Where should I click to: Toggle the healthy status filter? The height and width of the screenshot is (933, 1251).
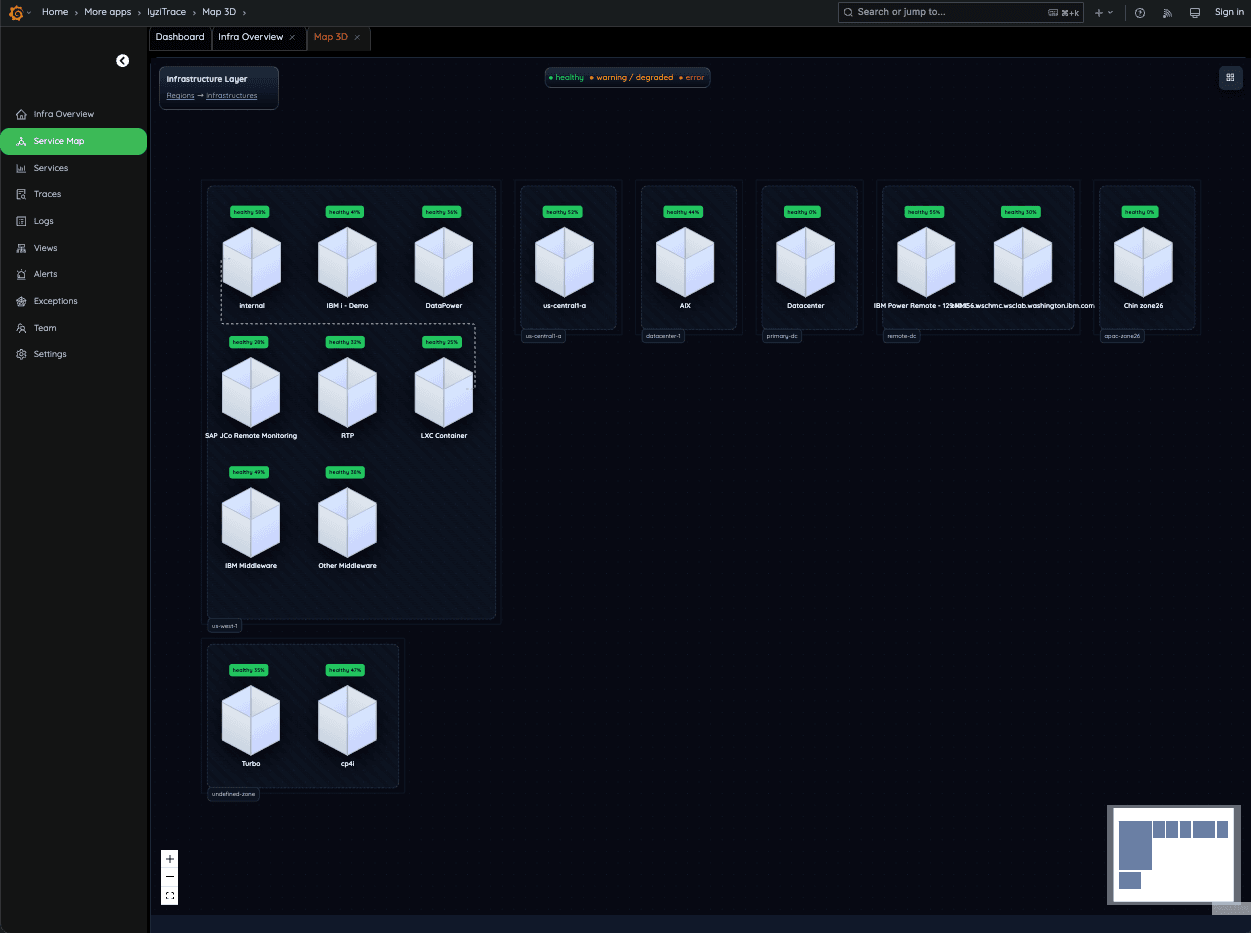tap(567, 77)
